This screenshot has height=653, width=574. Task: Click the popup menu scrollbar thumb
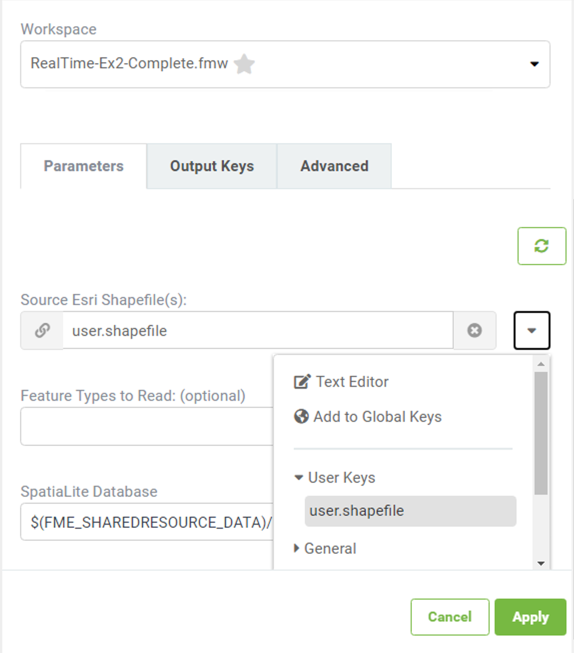click(x=541, y=433)
